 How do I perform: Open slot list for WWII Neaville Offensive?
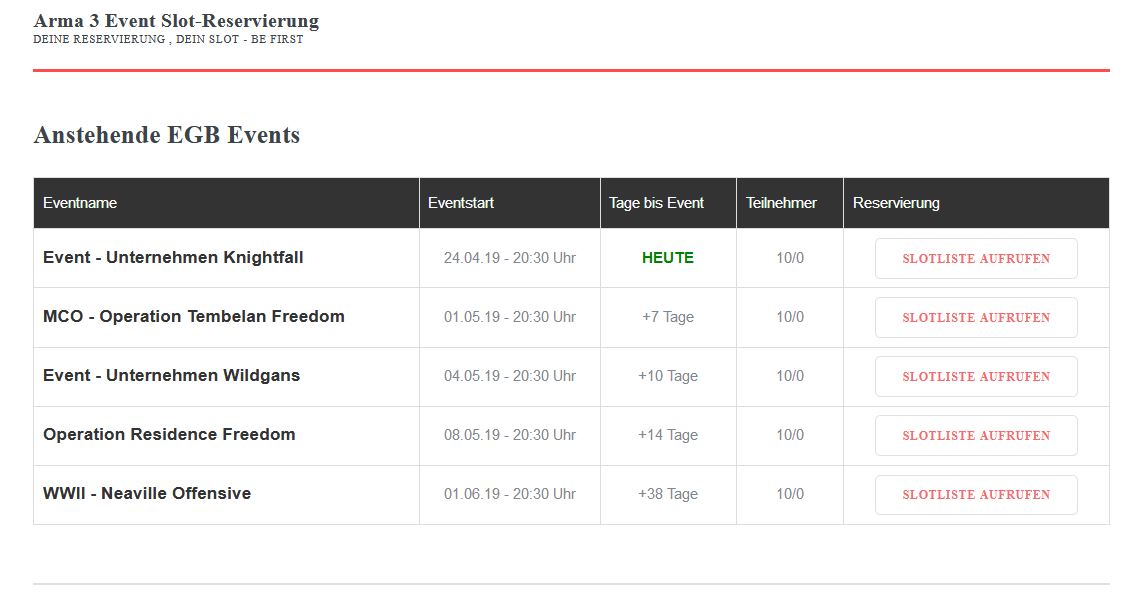click(x=975, y=495)
